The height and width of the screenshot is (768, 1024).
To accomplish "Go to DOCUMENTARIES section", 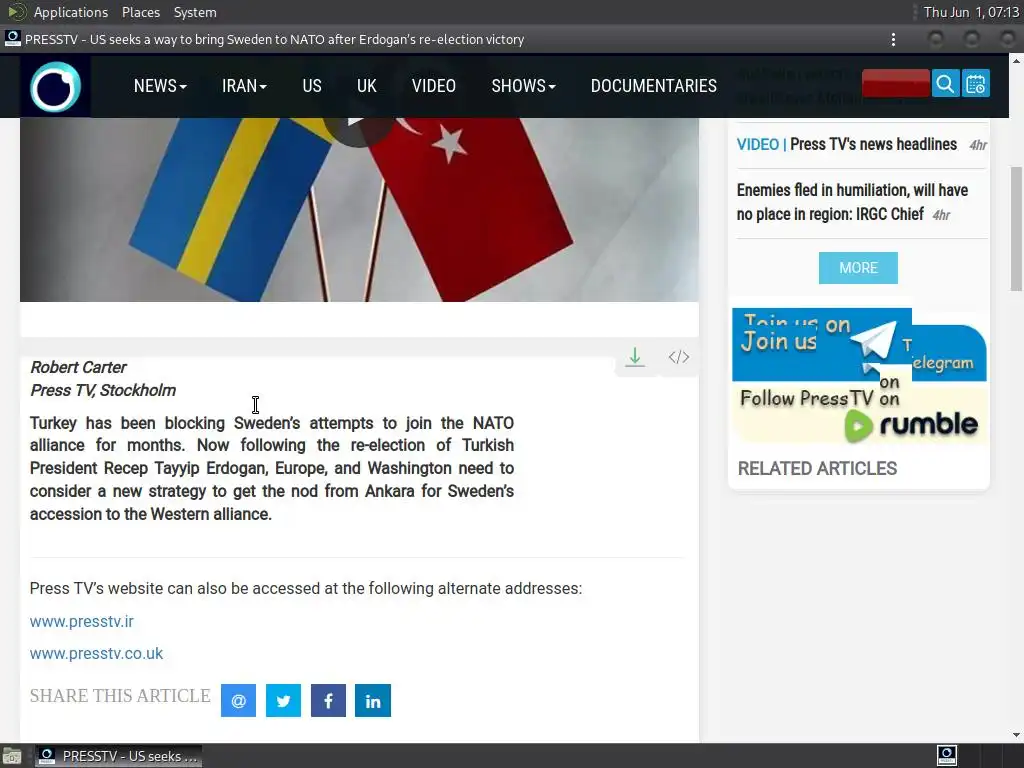I will pos(654,86).
